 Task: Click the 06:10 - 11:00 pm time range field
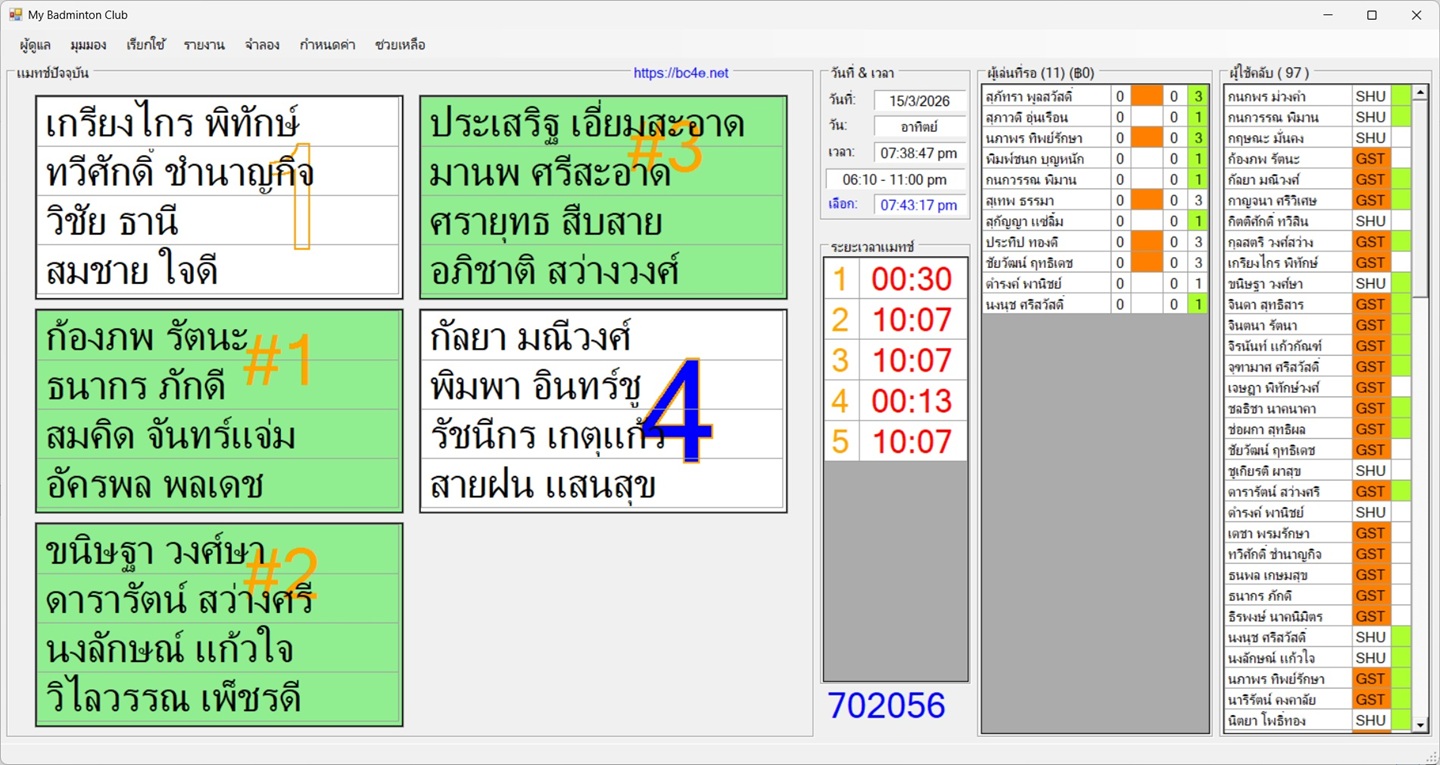(x=895, y=179)
